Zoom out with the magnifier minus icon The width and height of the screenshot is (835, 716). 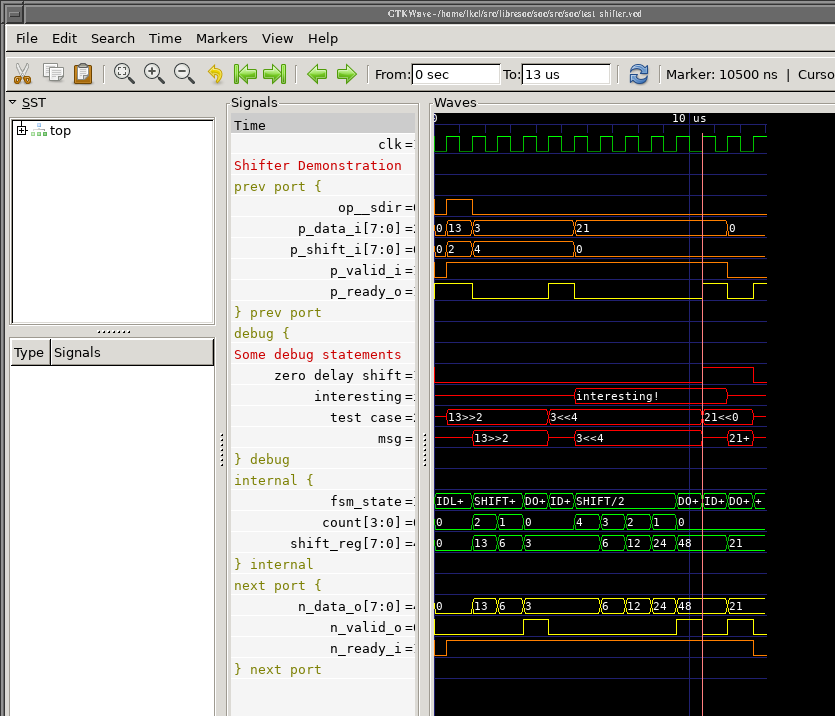(184, 74)
